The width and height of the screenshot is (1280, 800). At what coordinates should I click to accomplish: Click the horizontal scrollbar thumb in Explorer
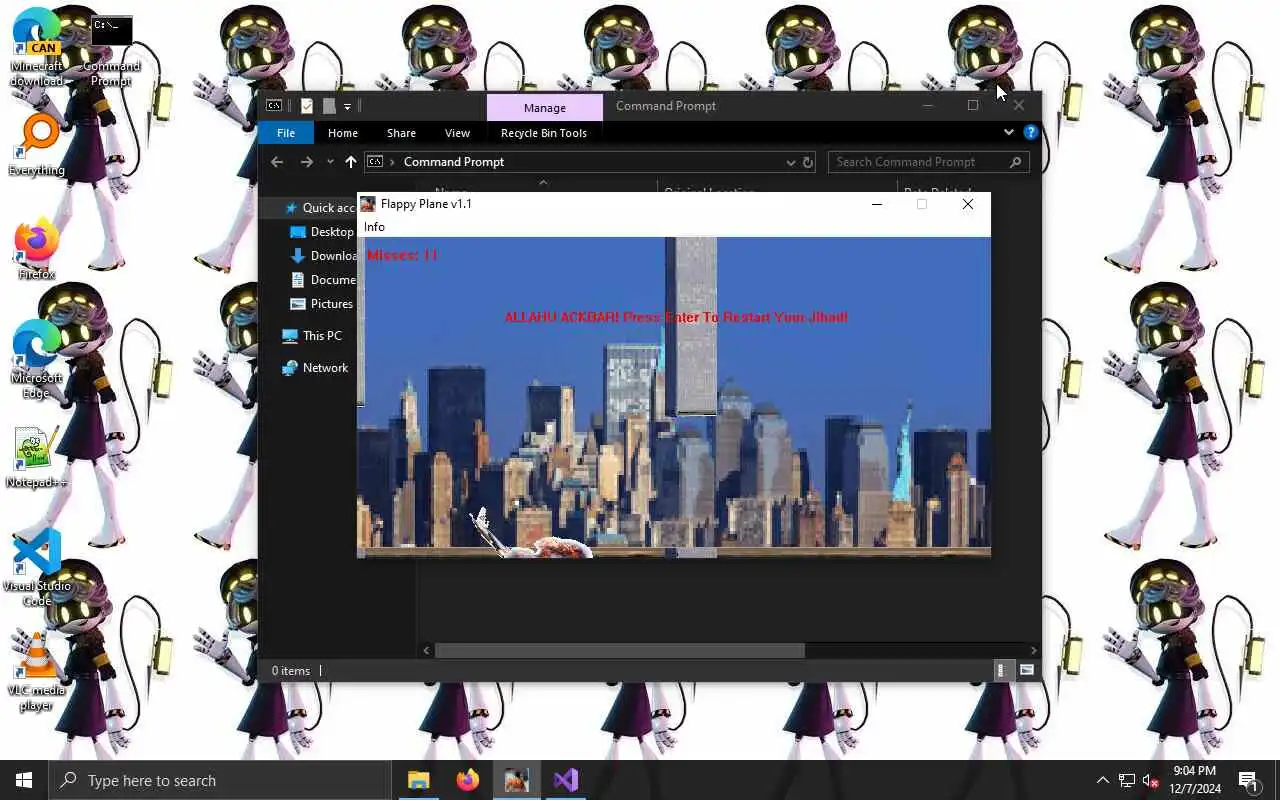pos(620,650)
